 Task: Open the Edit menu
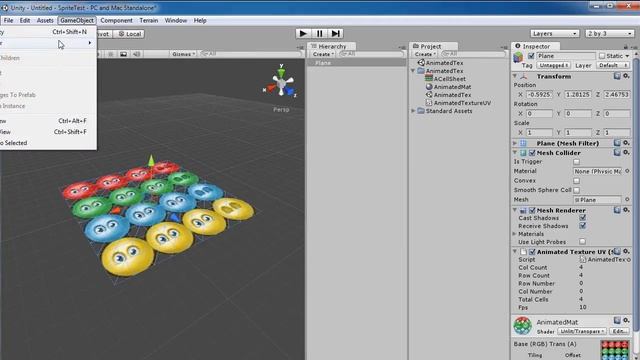(24, 20)
